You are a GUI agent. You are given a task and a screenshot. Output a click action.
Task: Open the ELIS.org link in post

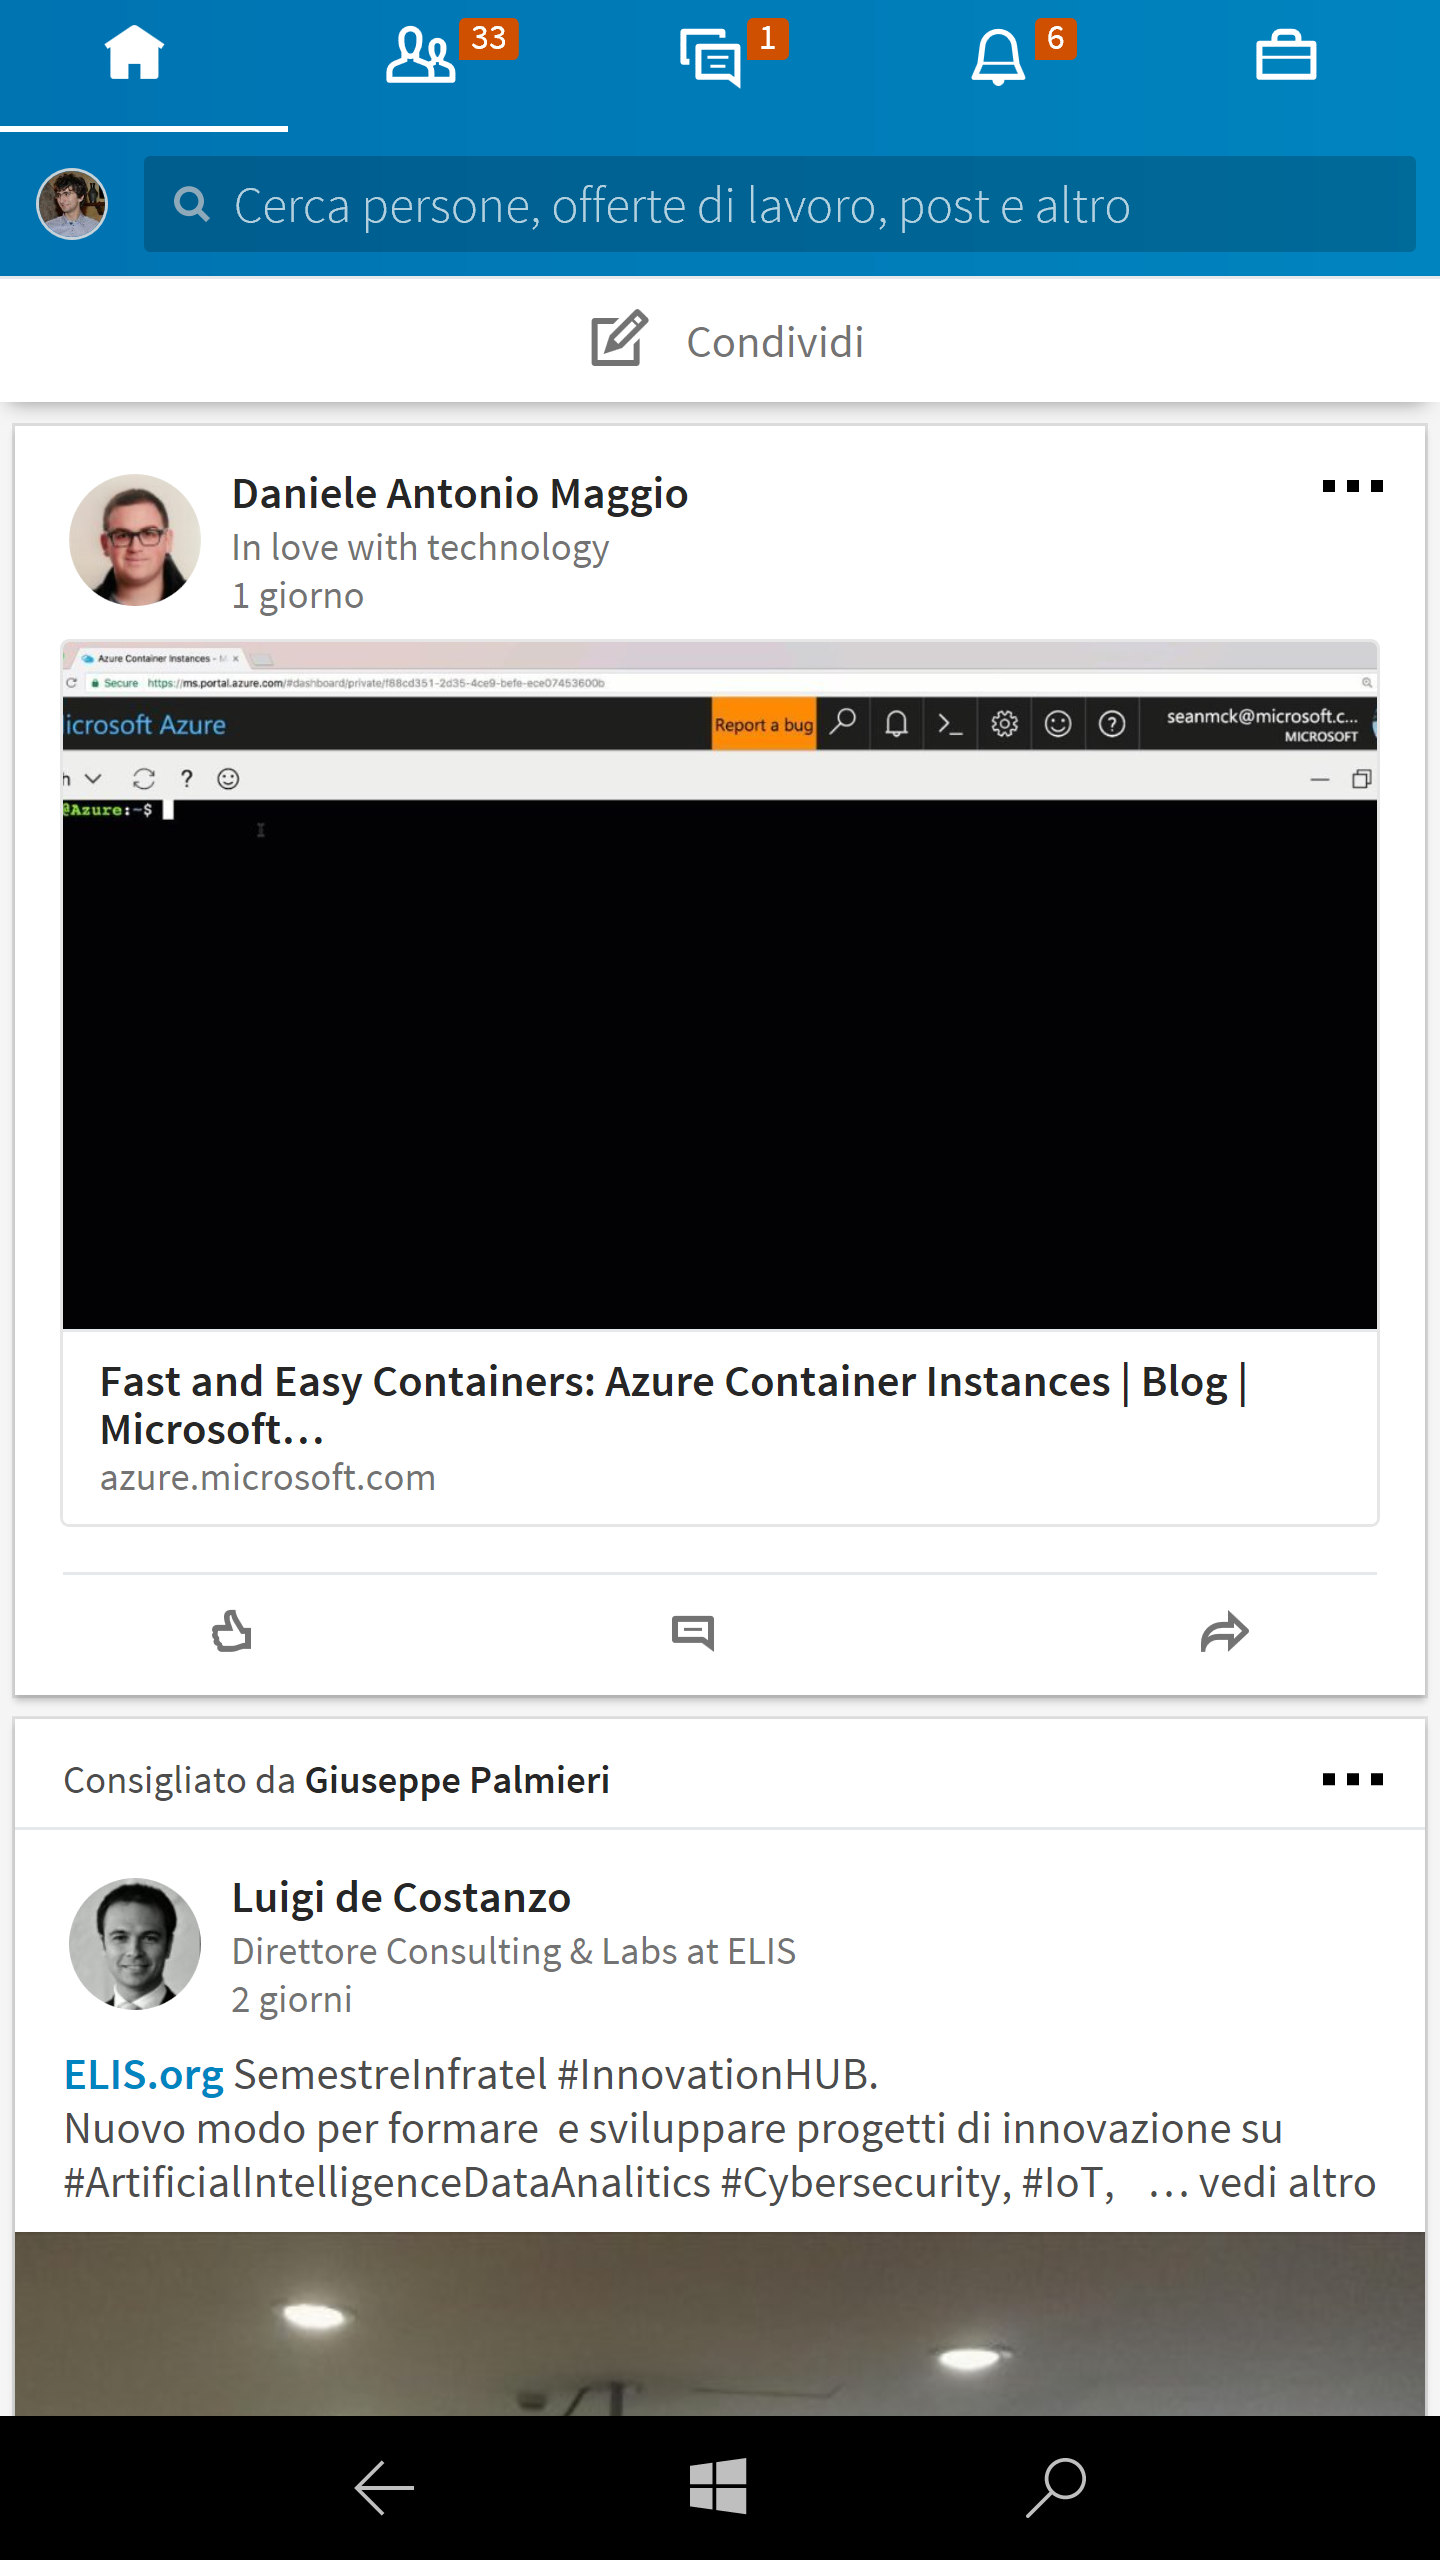[144, 2075]
